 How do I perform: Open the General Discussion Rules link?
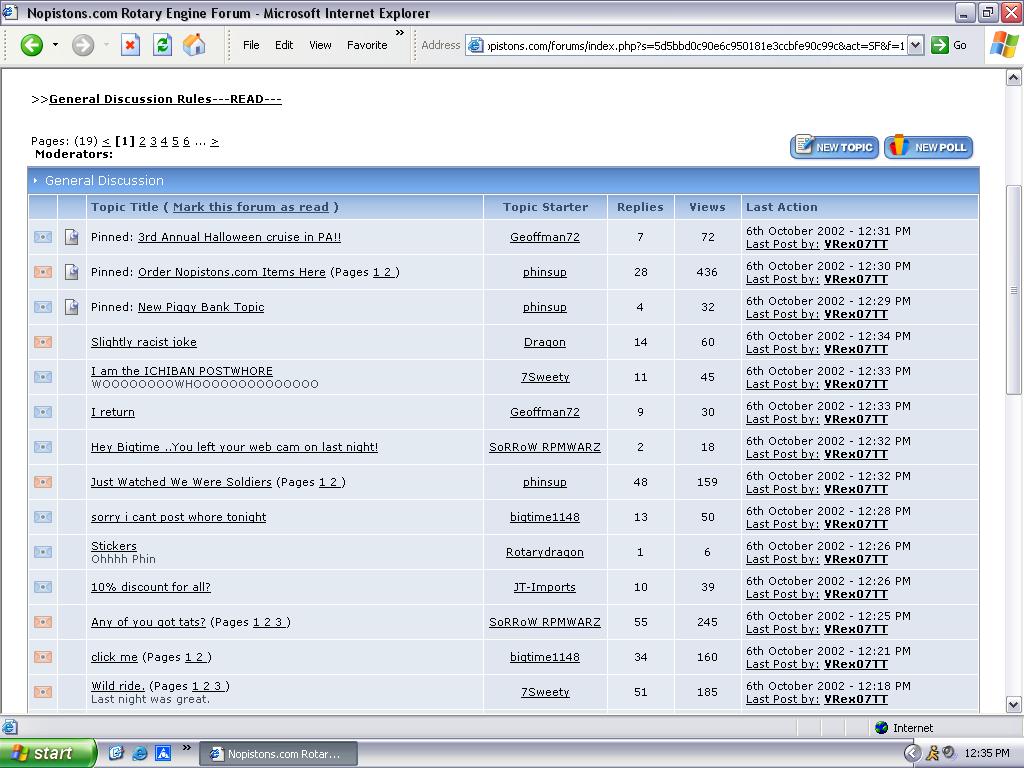(x=165, y=99)
